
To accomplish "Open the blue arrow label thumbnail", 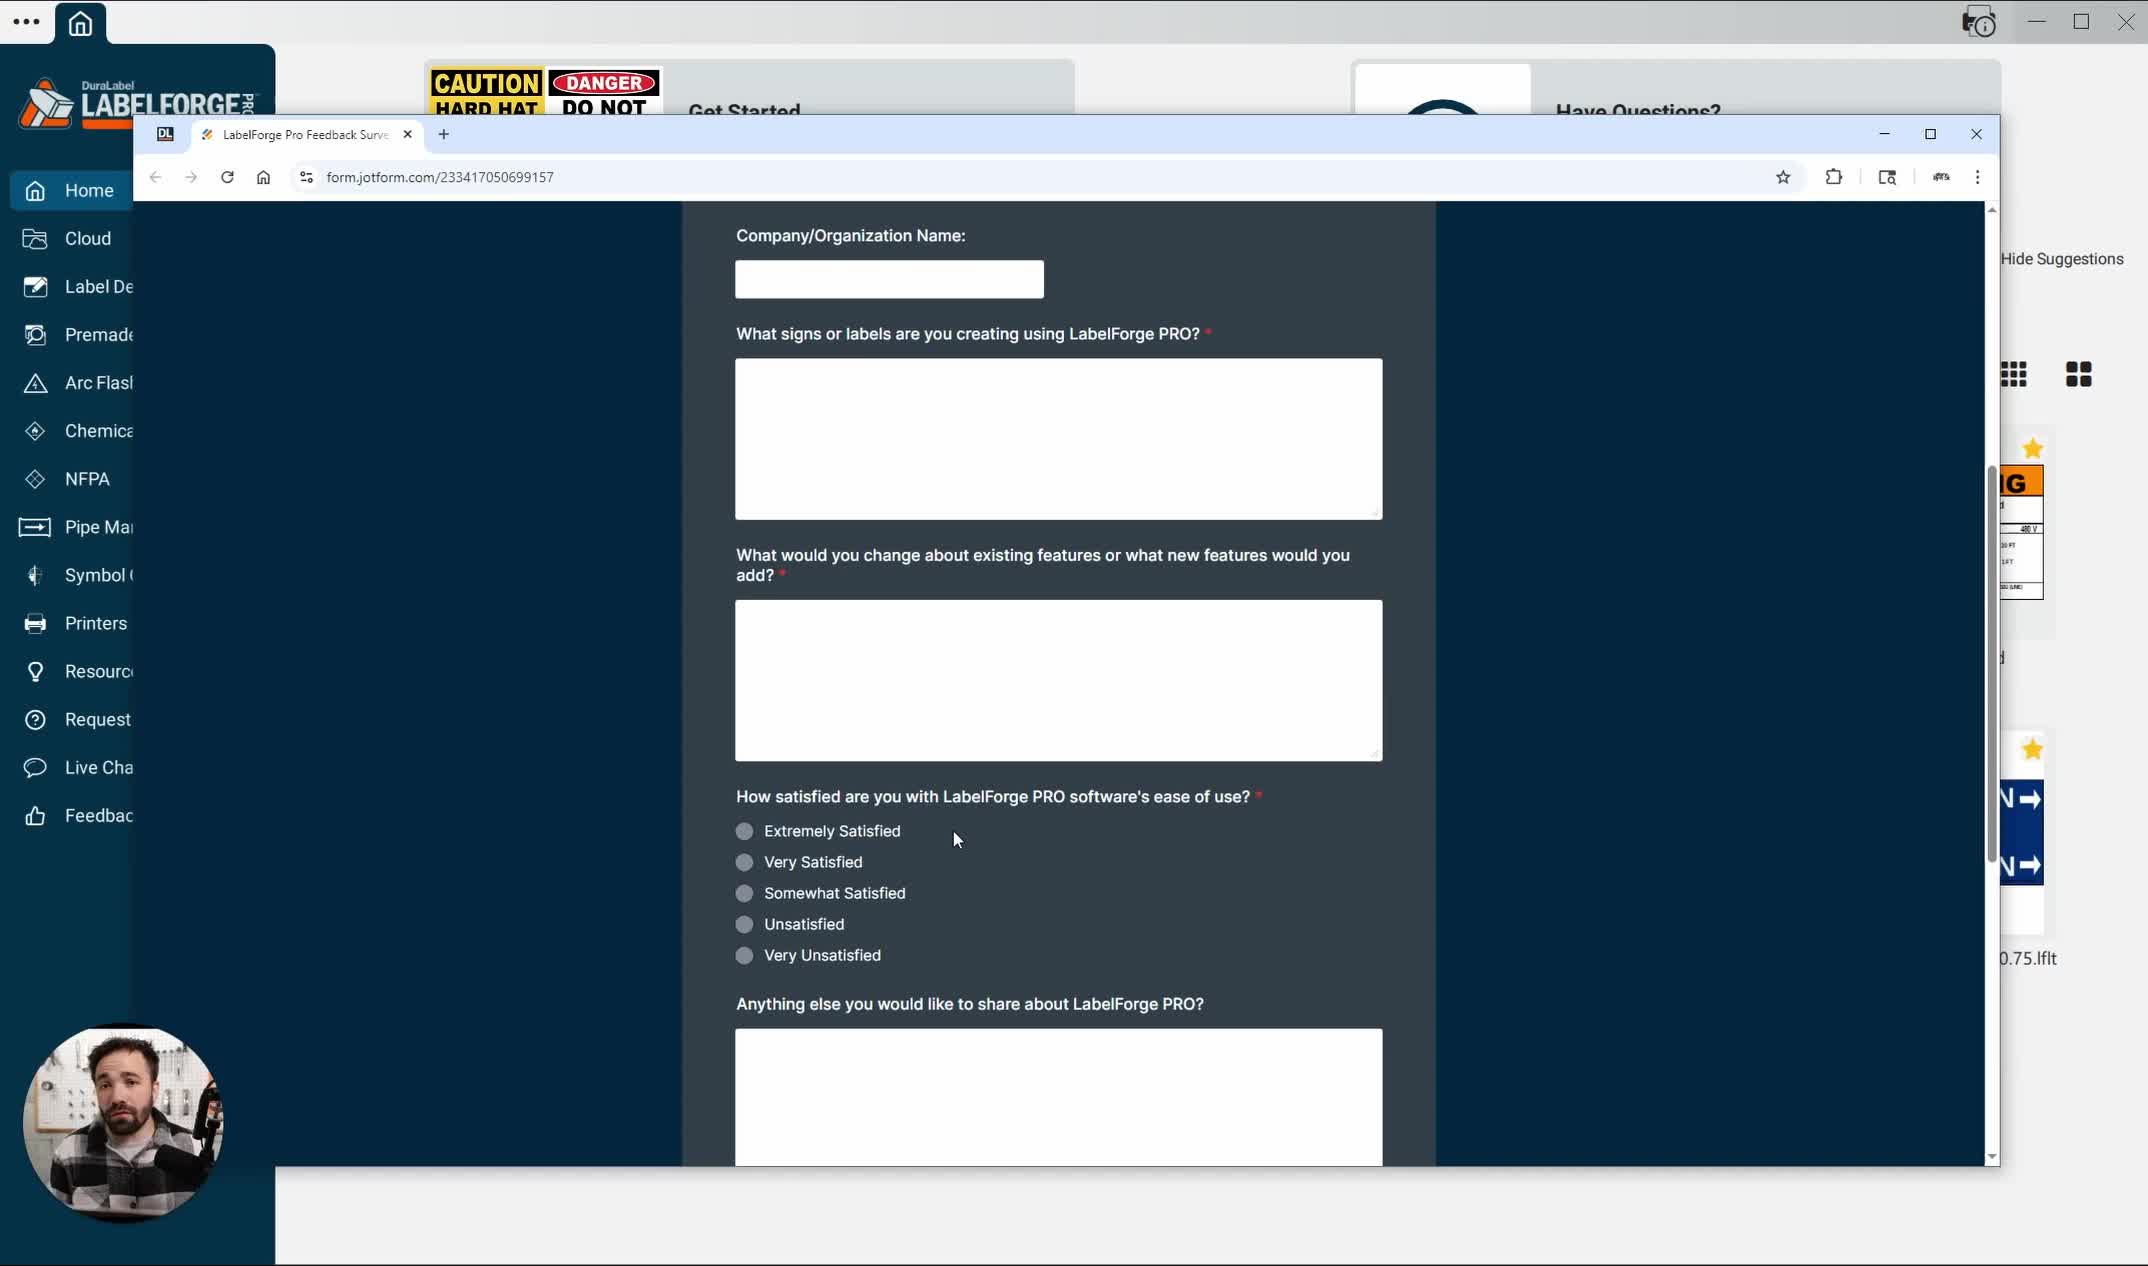I will coord(2022,833).
